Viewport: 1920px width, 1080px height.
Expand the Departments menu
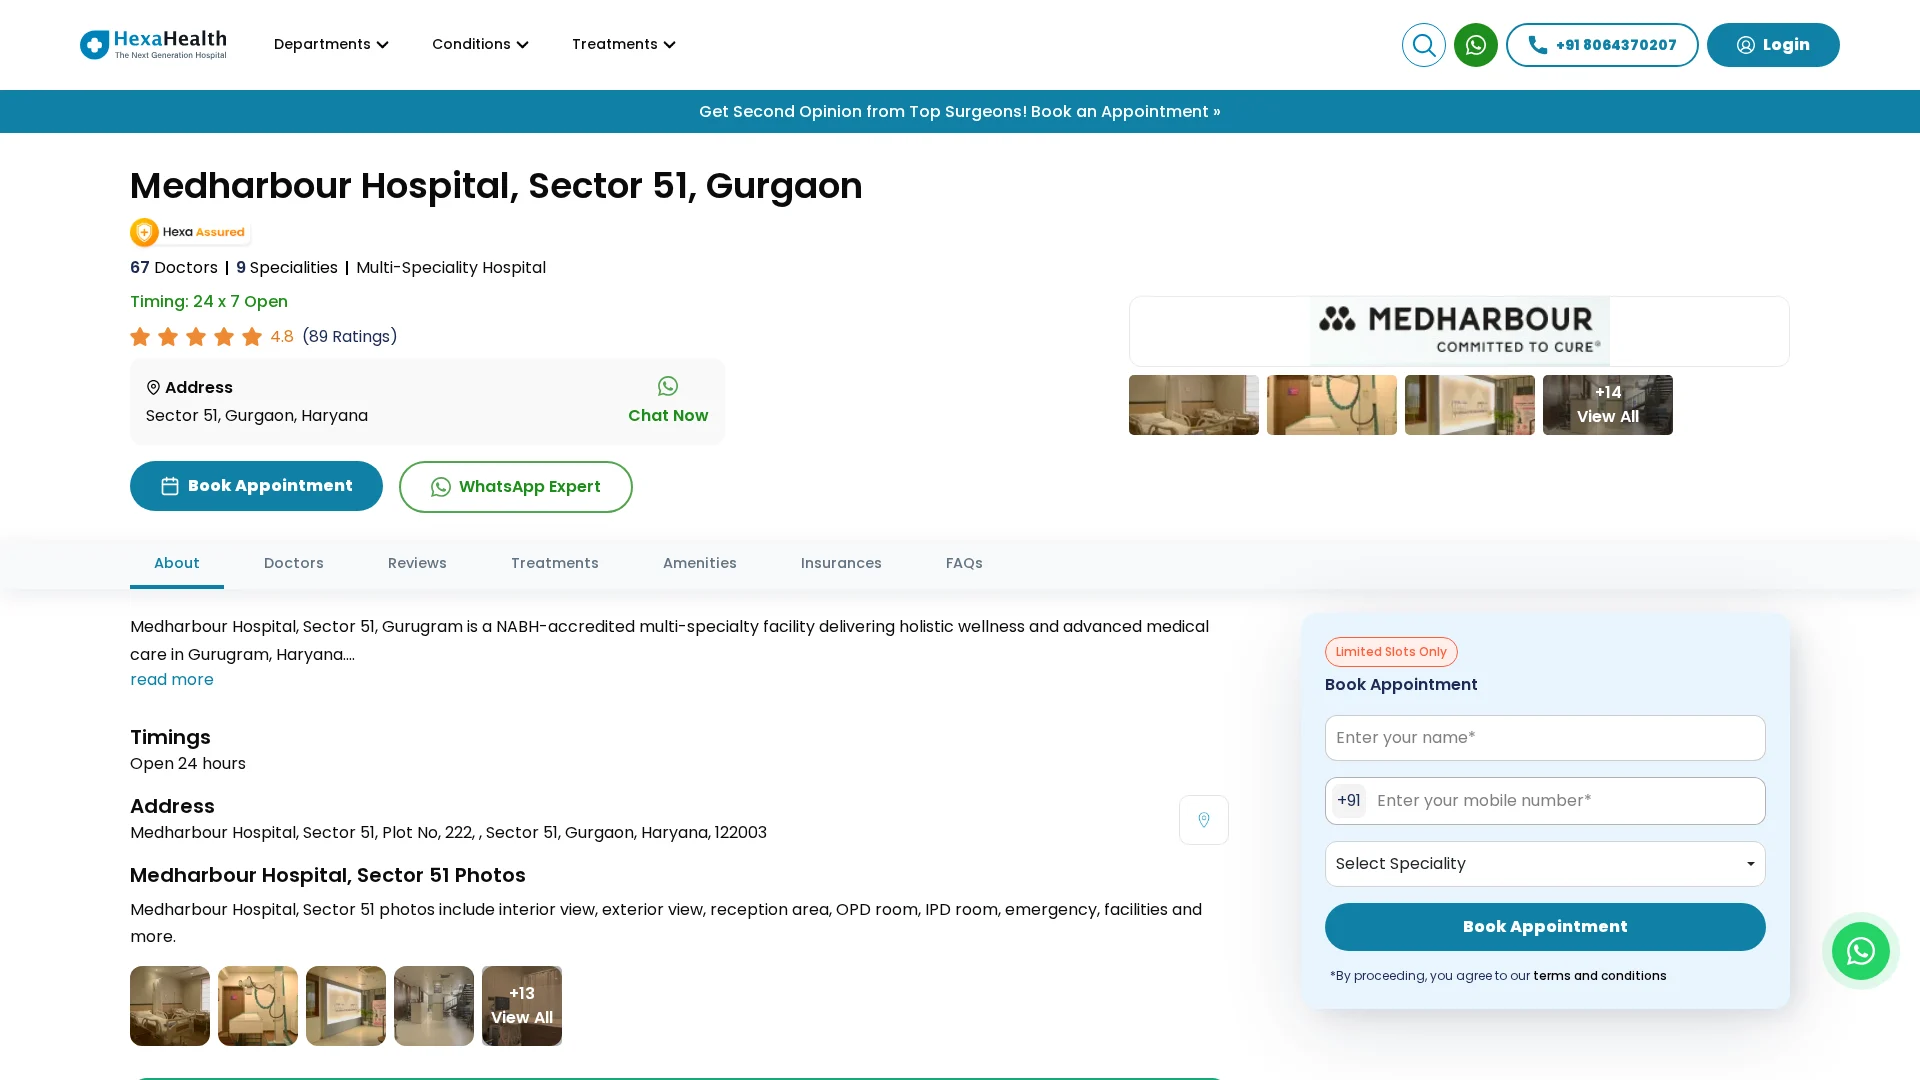(331, 45)
